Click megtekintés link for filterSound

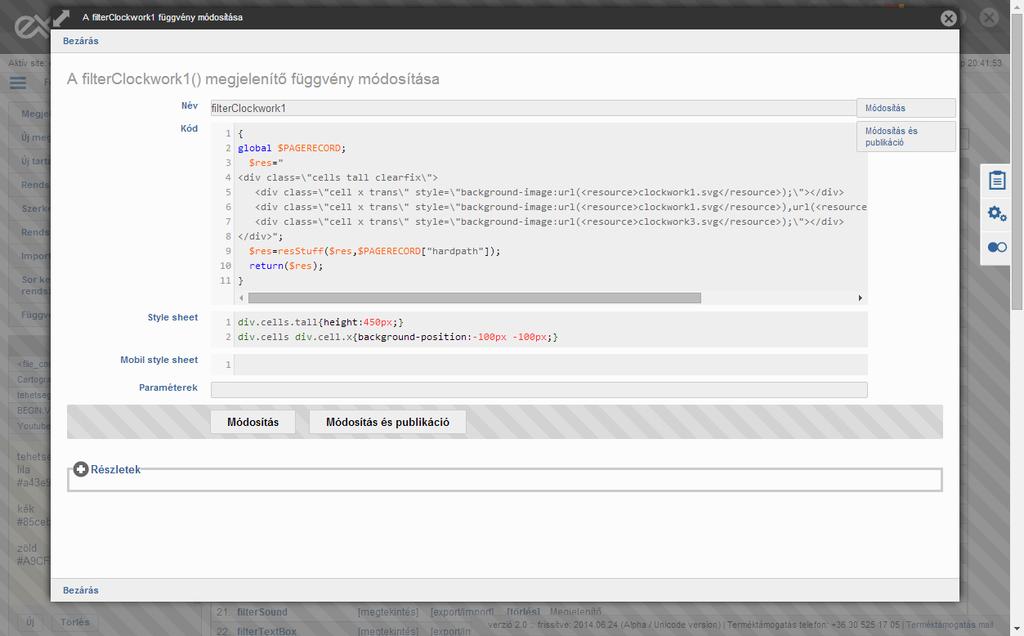point(388,612)
